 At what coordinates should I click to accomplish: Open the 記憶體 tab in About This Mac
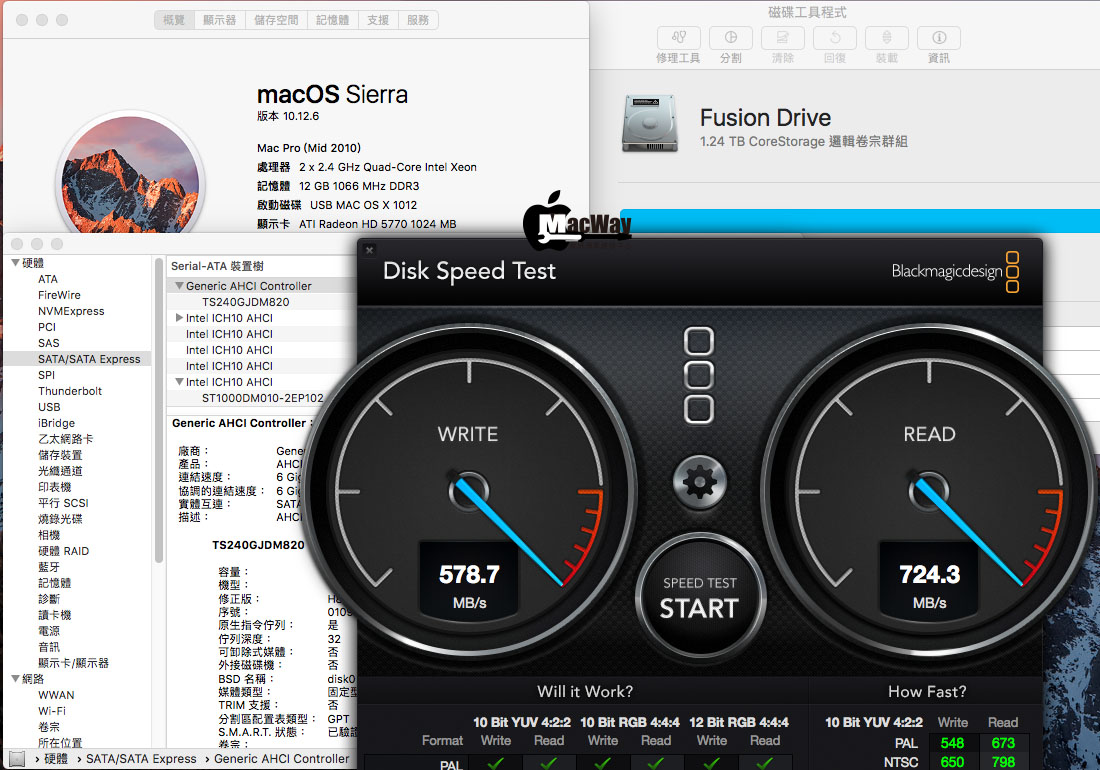[x=333, y=20]
